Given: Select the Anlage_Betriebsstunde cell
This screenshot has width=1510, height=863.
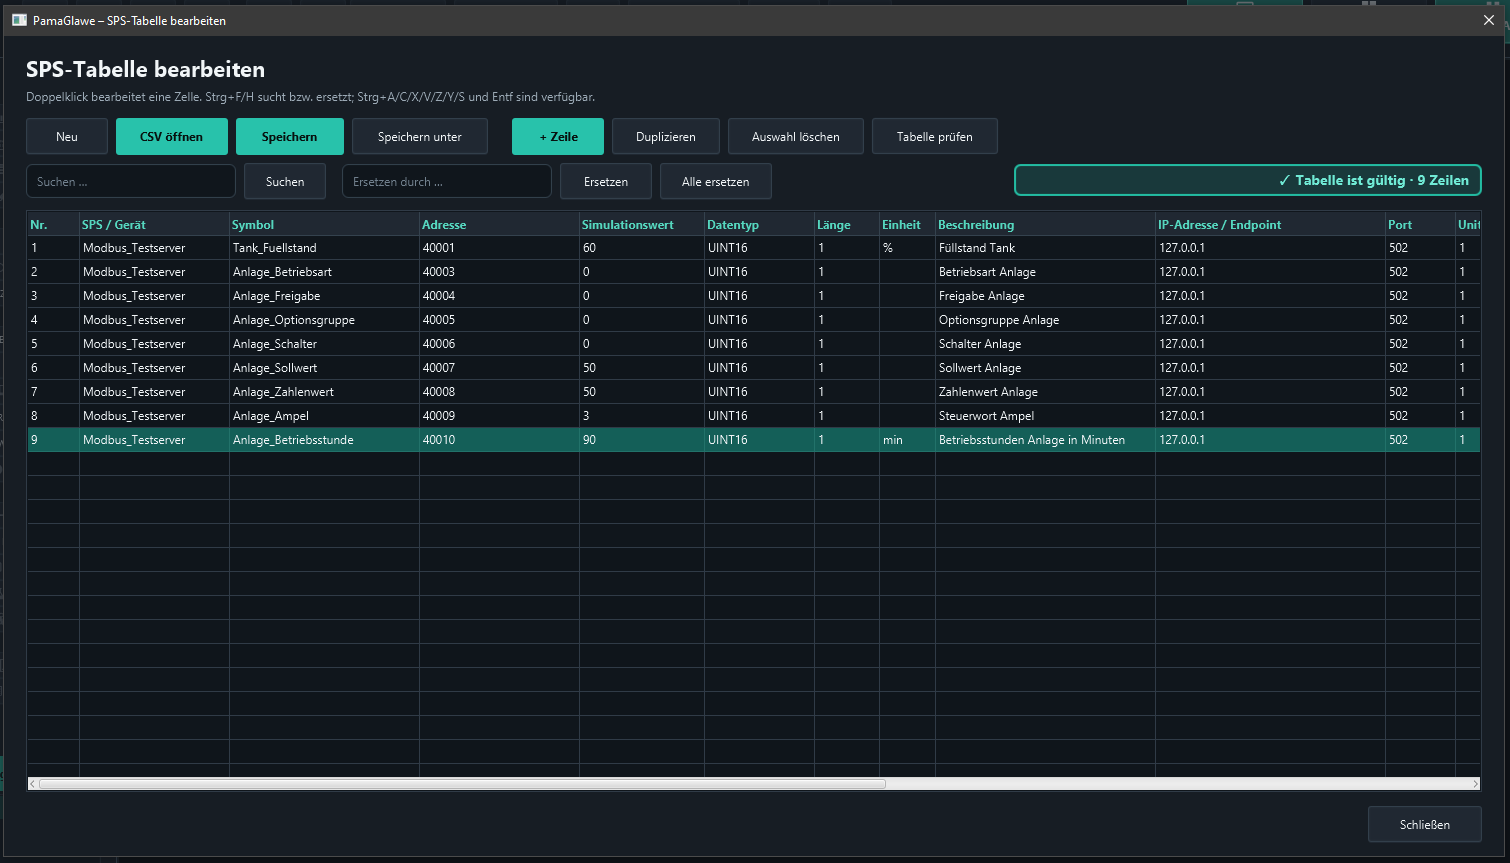Looking at the screenshot, I should [324, 440].
